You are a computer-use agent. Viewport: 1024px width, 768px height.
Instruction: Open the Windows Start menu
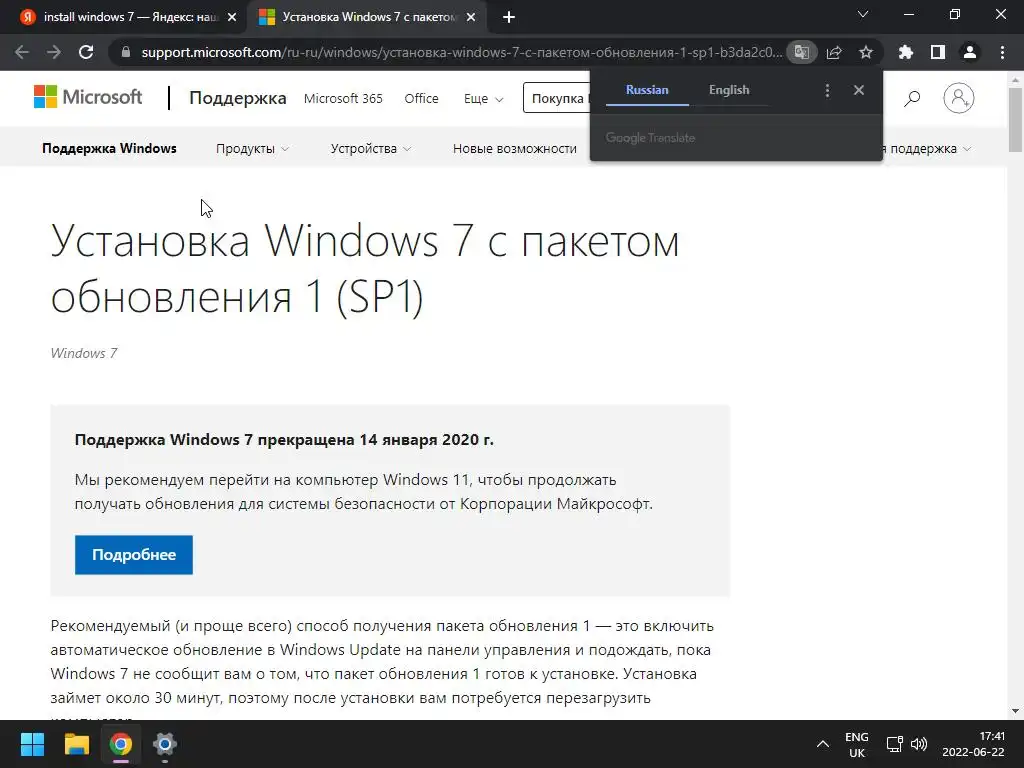click(x=32, y=744)
